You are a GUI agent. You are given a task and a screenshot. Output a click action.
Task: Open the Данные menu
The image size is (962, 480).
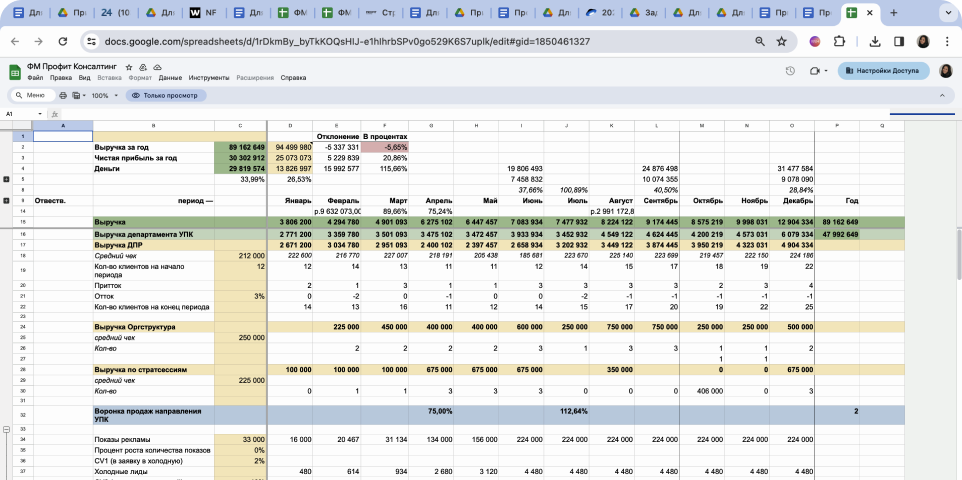pyautogui.click(x=170, y=78)
